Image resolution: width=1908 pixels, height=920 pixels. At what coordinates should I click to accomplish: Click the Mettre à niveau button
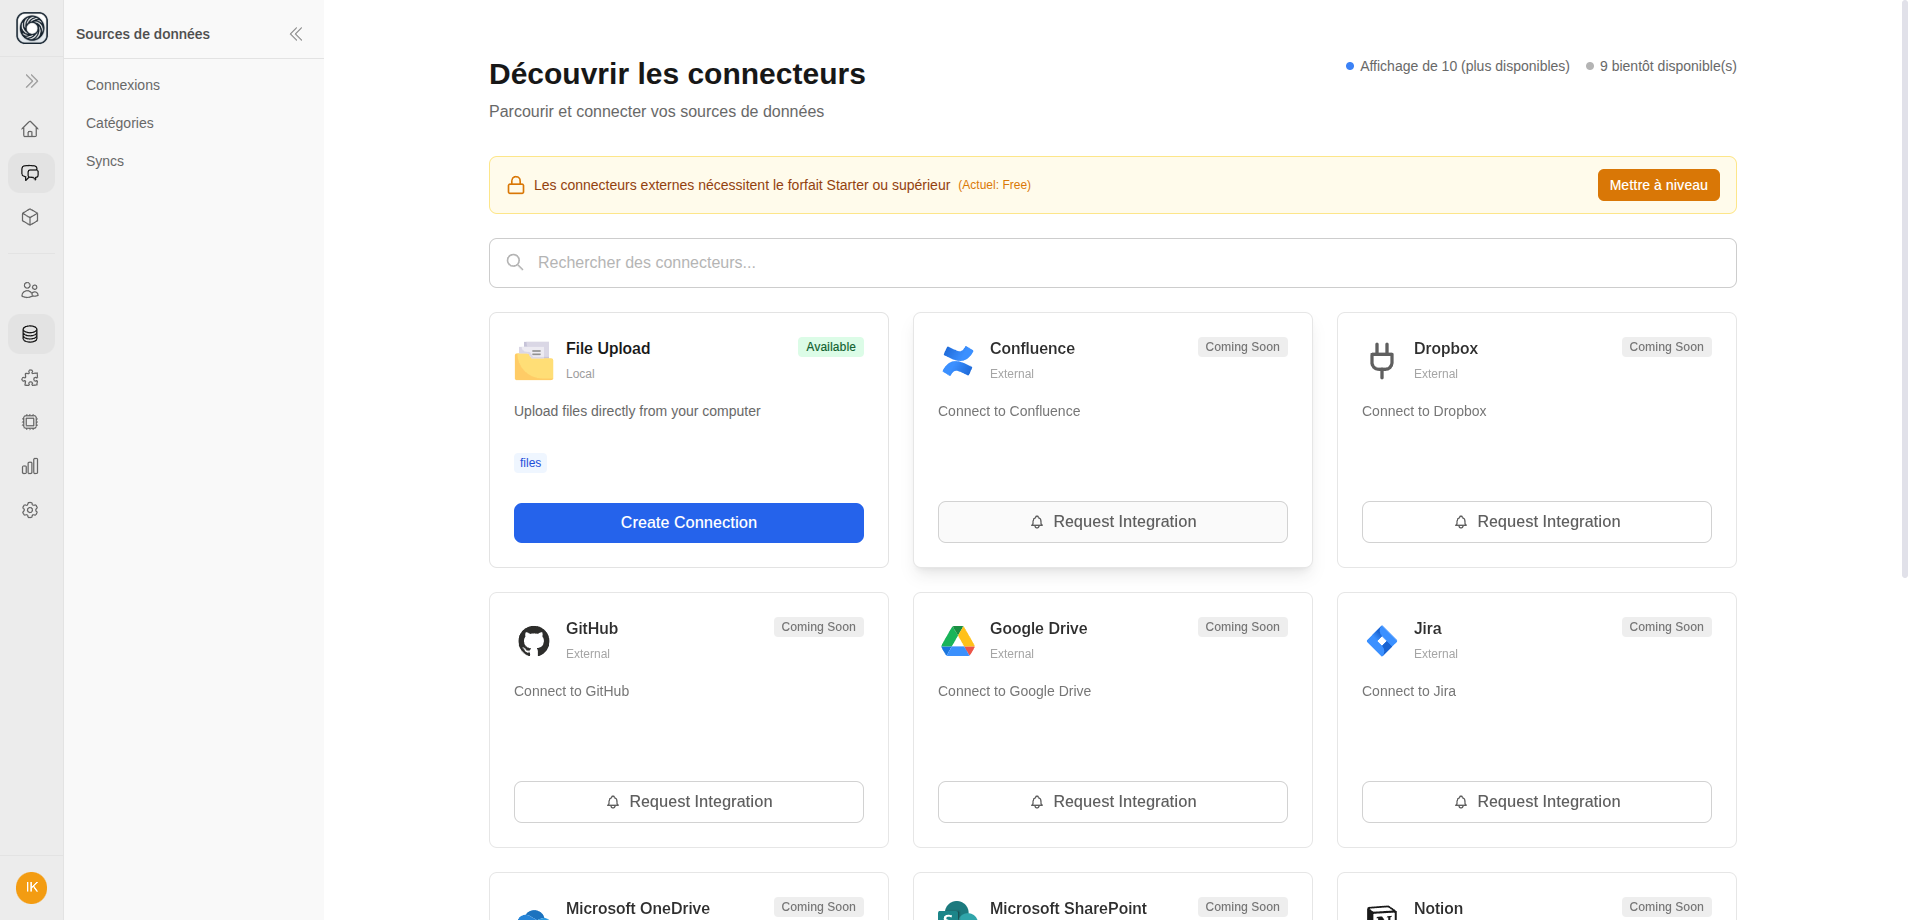[x=1658, y=185]
